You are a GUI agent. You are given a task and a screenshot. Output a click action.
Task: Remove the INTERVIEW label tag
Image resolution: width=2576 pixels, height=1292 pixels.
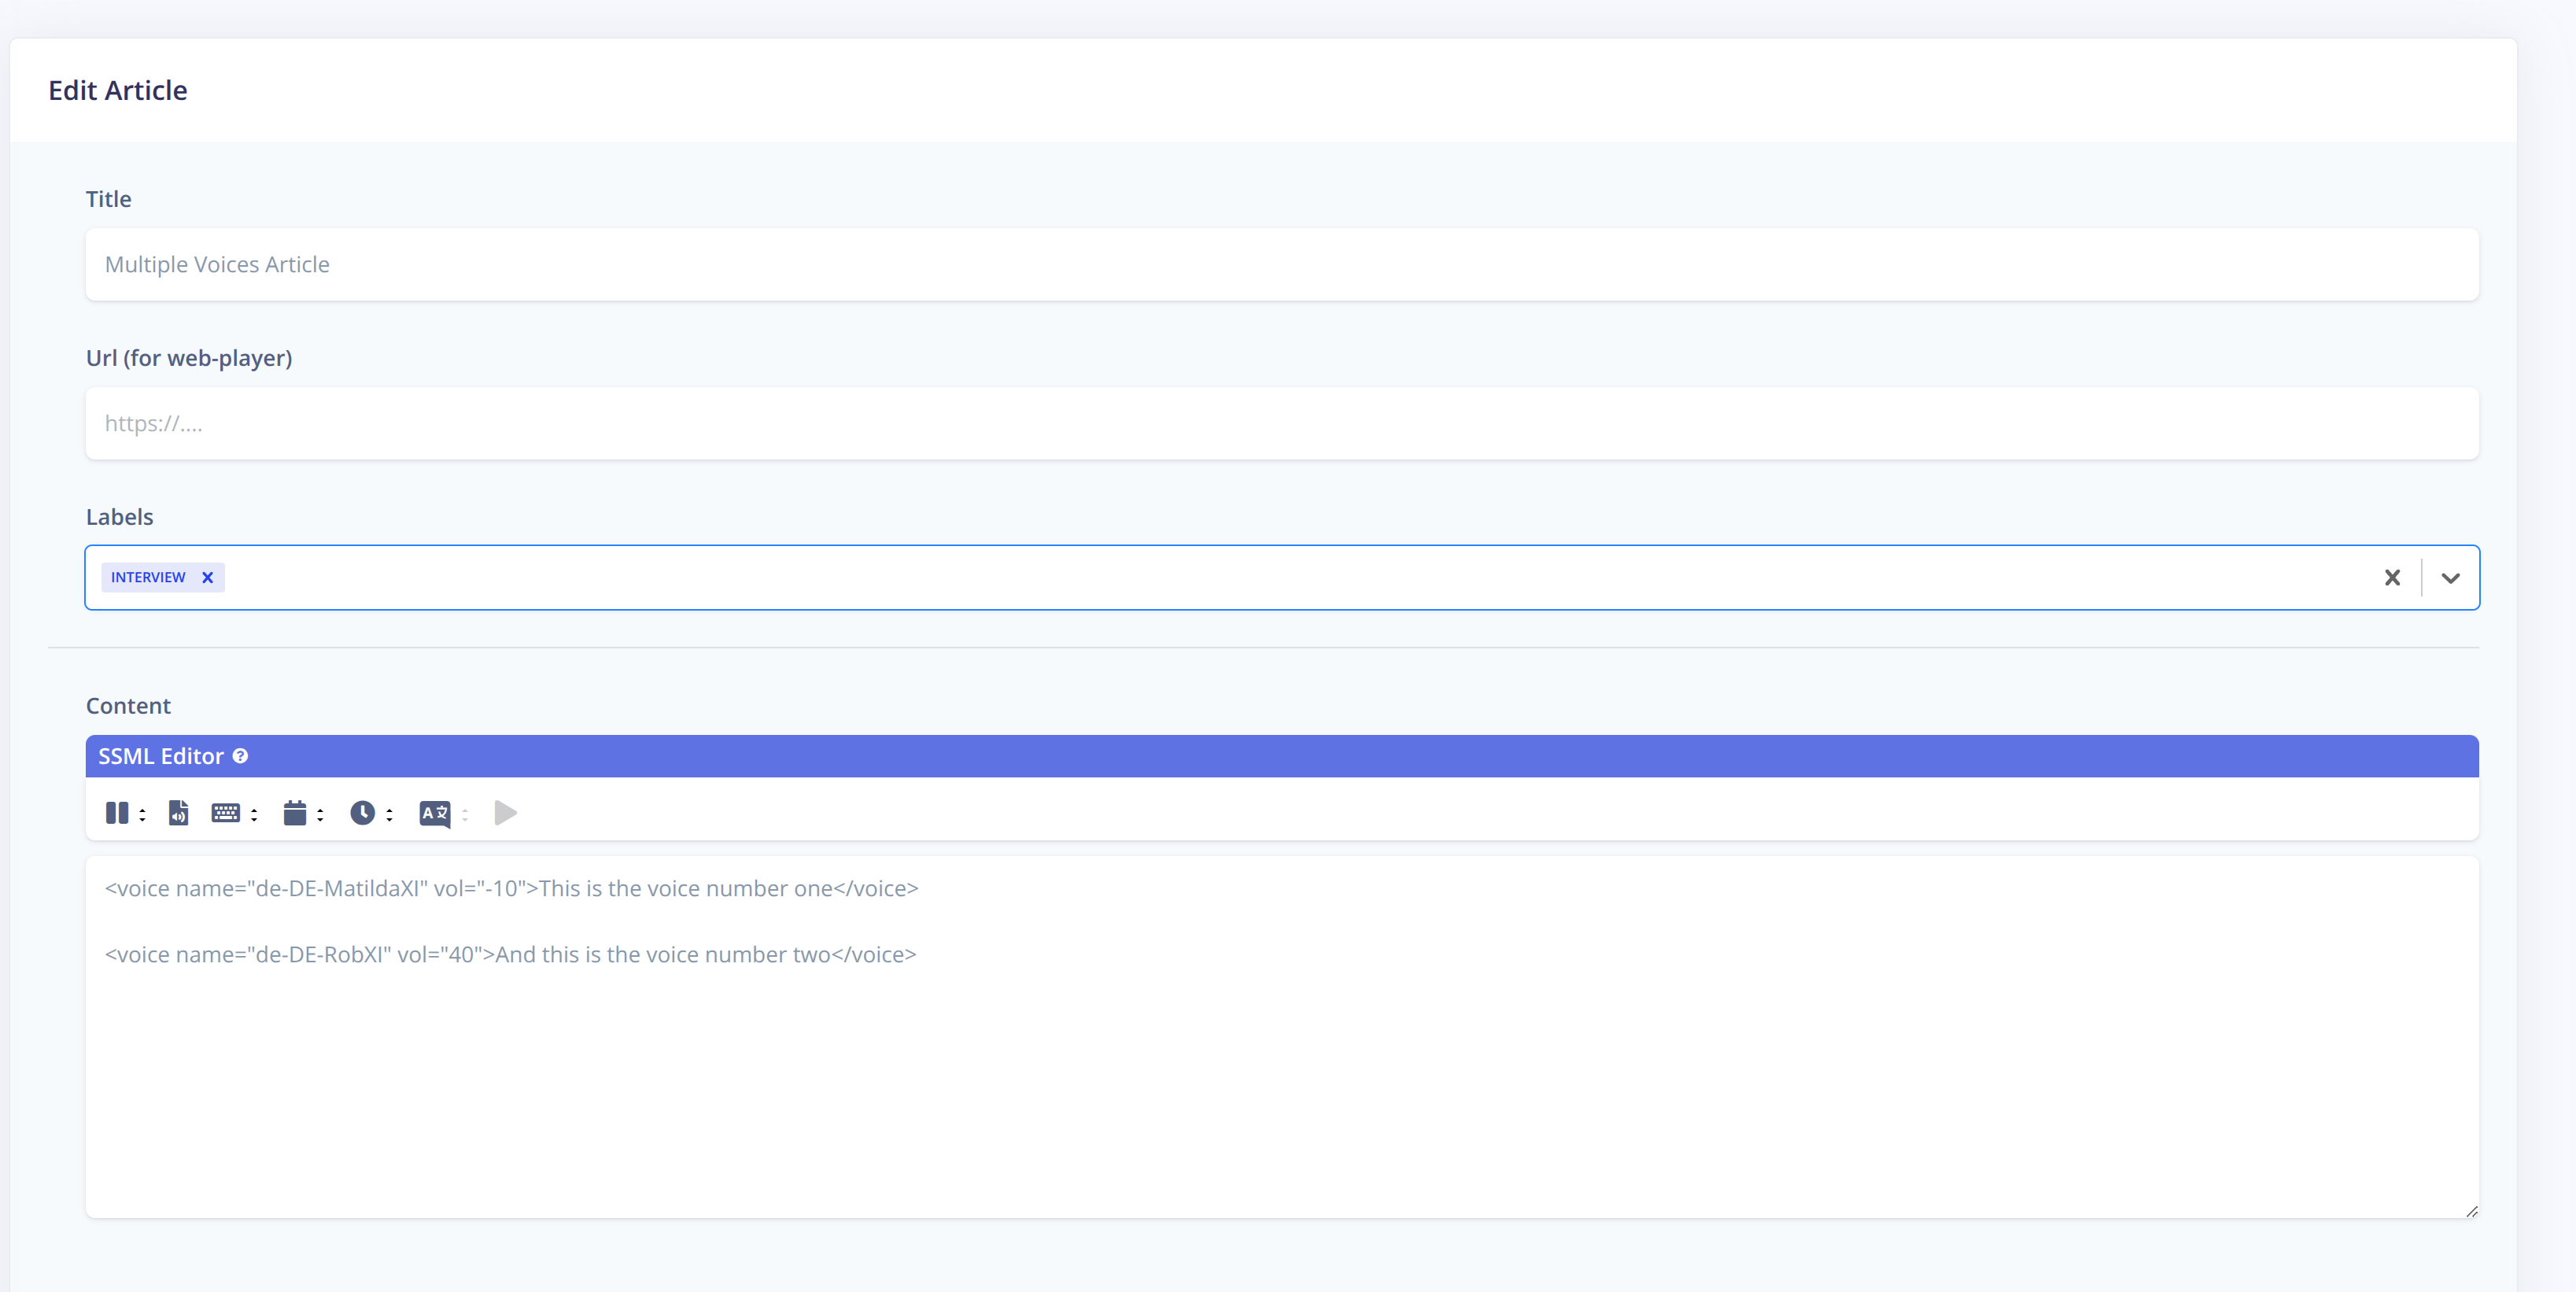(x=208, y=577)
